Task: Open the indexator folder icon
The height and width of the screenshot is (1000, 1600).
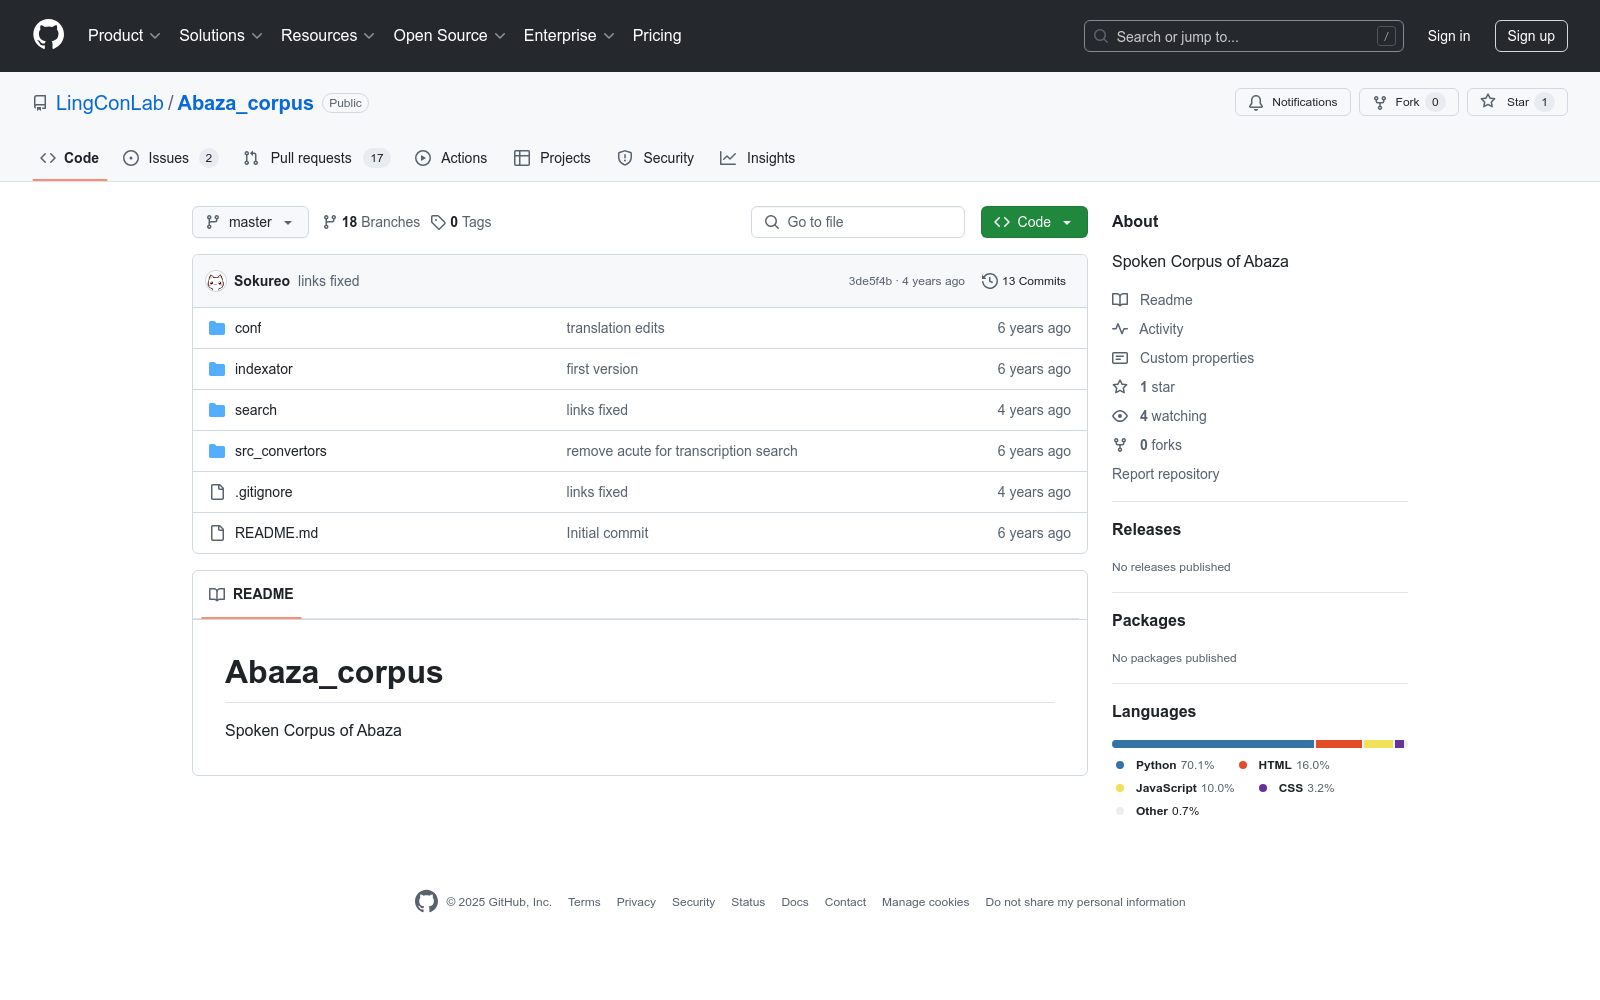Action: [x=217, y=369]
